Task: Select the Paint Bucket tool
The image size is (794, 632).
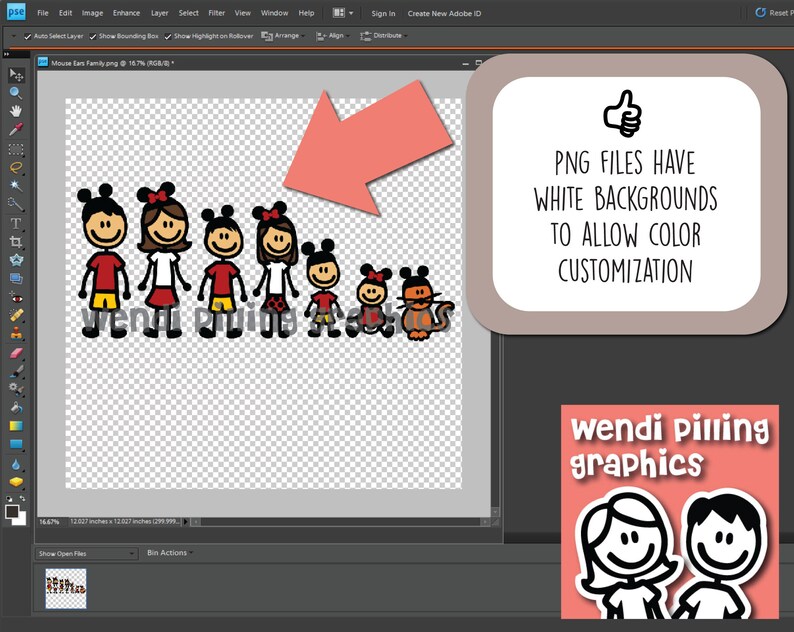Action: tap(16, 407)
